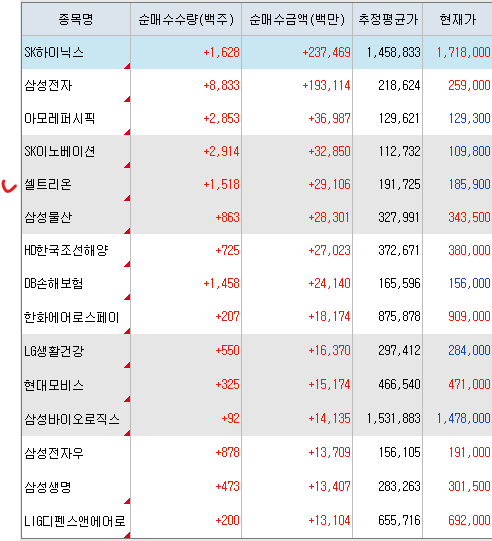492x541 pixels.
Task: Sort by 순매수수량(백주) column header
Action: click(x=186, y=19)
